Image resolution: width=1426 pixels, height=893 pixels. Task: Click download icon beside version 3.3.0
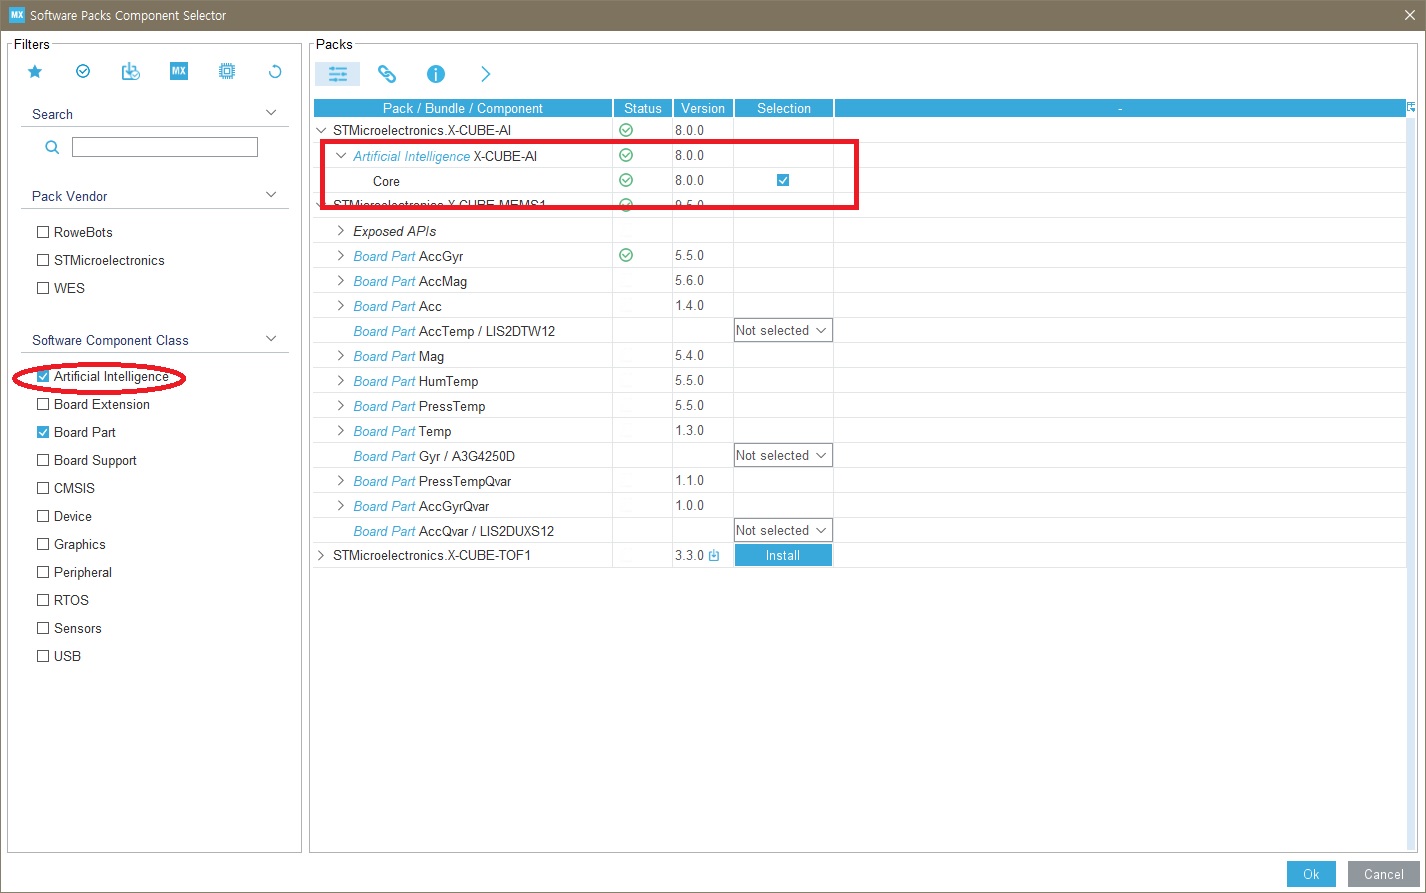(714, 555)
